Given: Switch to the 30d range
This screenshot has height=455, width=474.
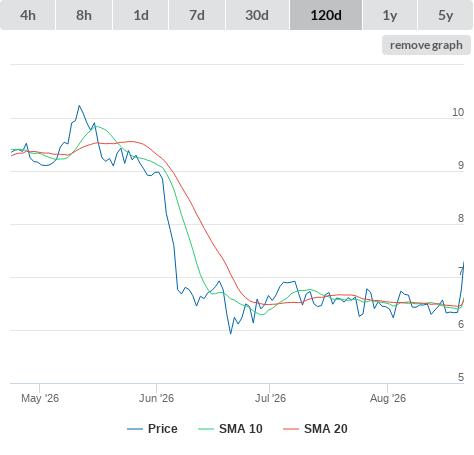Looking at the screenshot, I should (257, 15).
